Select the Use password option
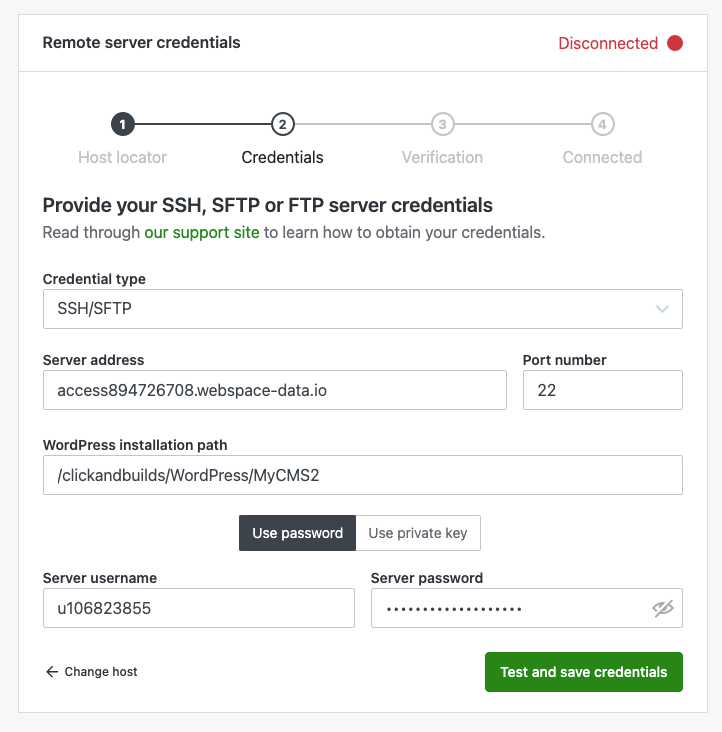Screen dimensions: 722x732 coord(297,533)
